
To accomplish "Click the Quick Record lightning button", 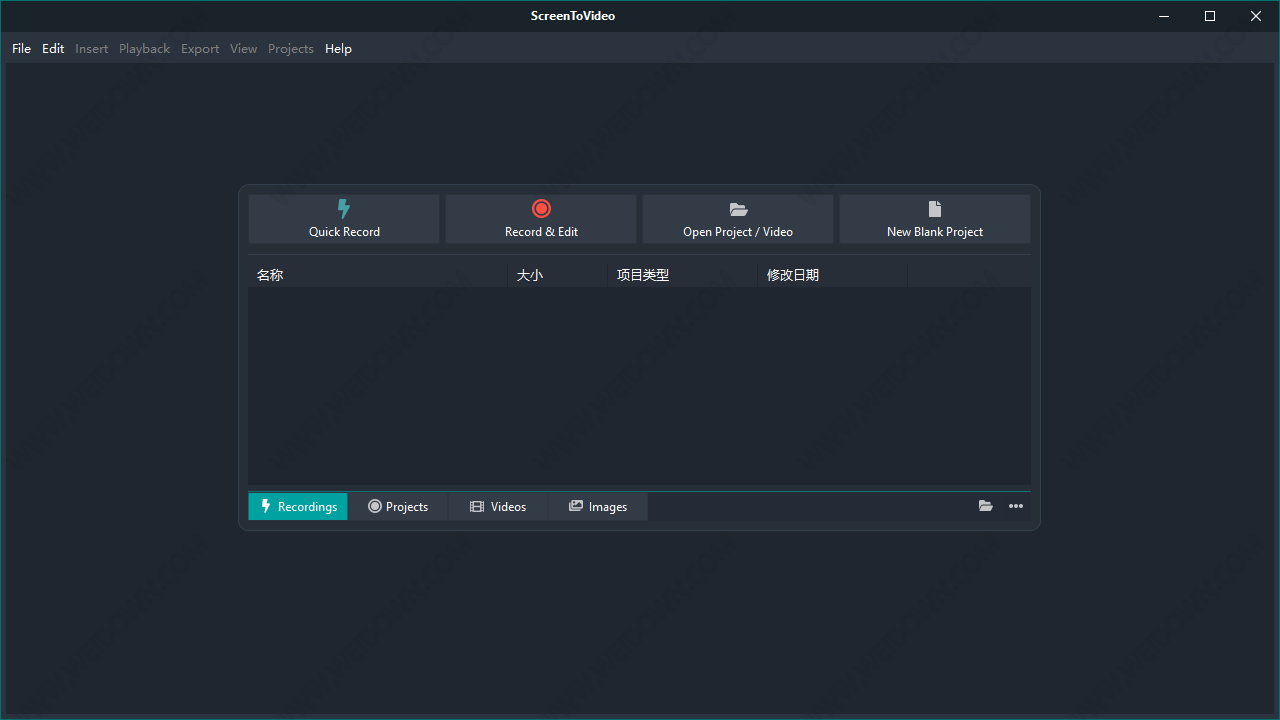I will pos(344,219).
